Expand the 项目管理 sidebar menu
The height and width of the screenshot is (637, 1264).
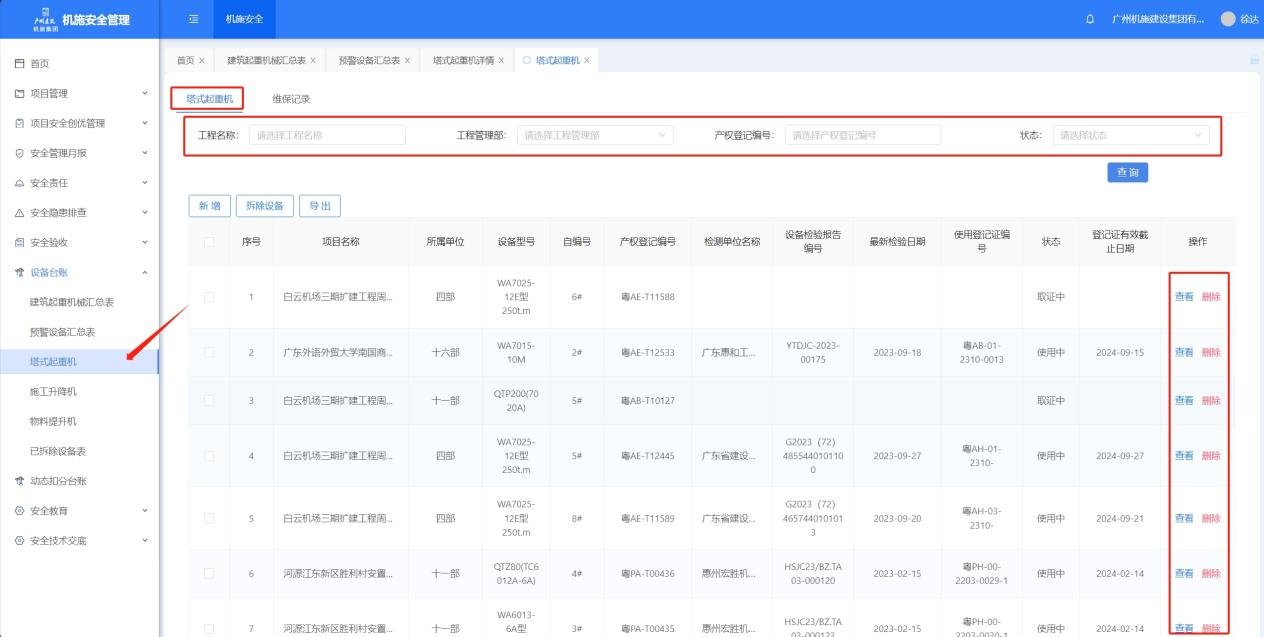coord(50,94)
